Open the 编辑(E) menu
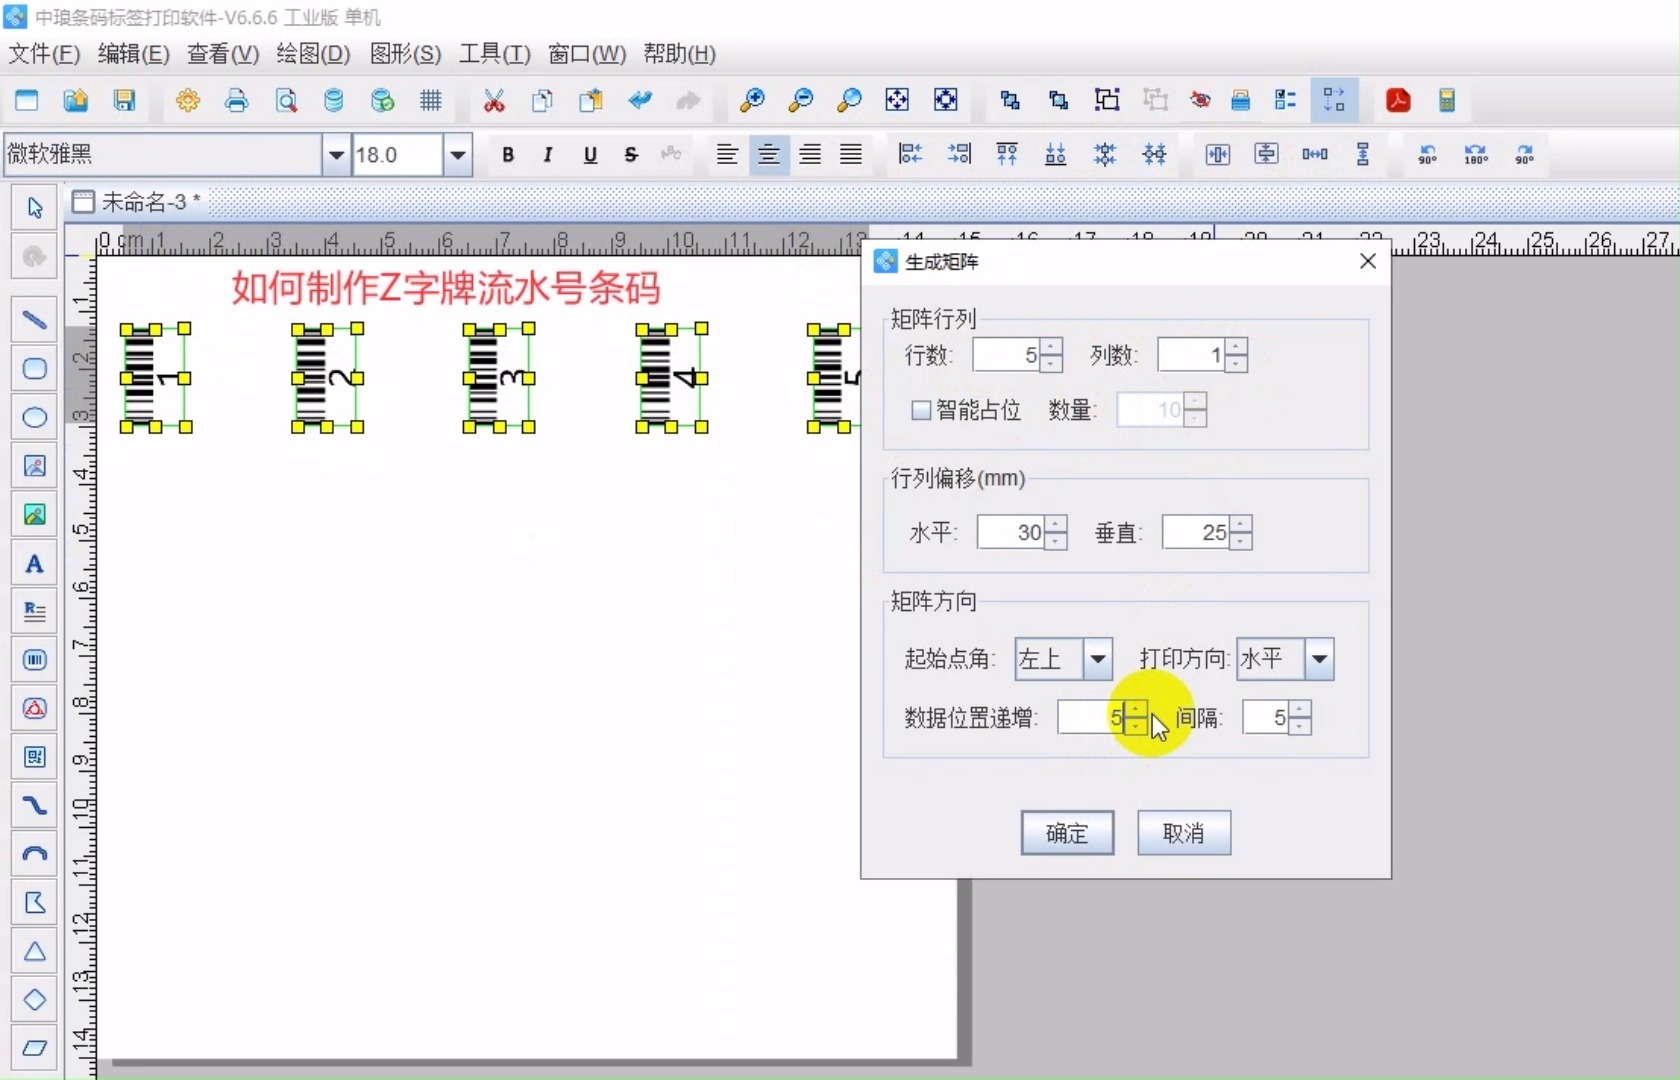Image resolution: width=1680 pixels, height=1080 pixels. coord(133,54)
